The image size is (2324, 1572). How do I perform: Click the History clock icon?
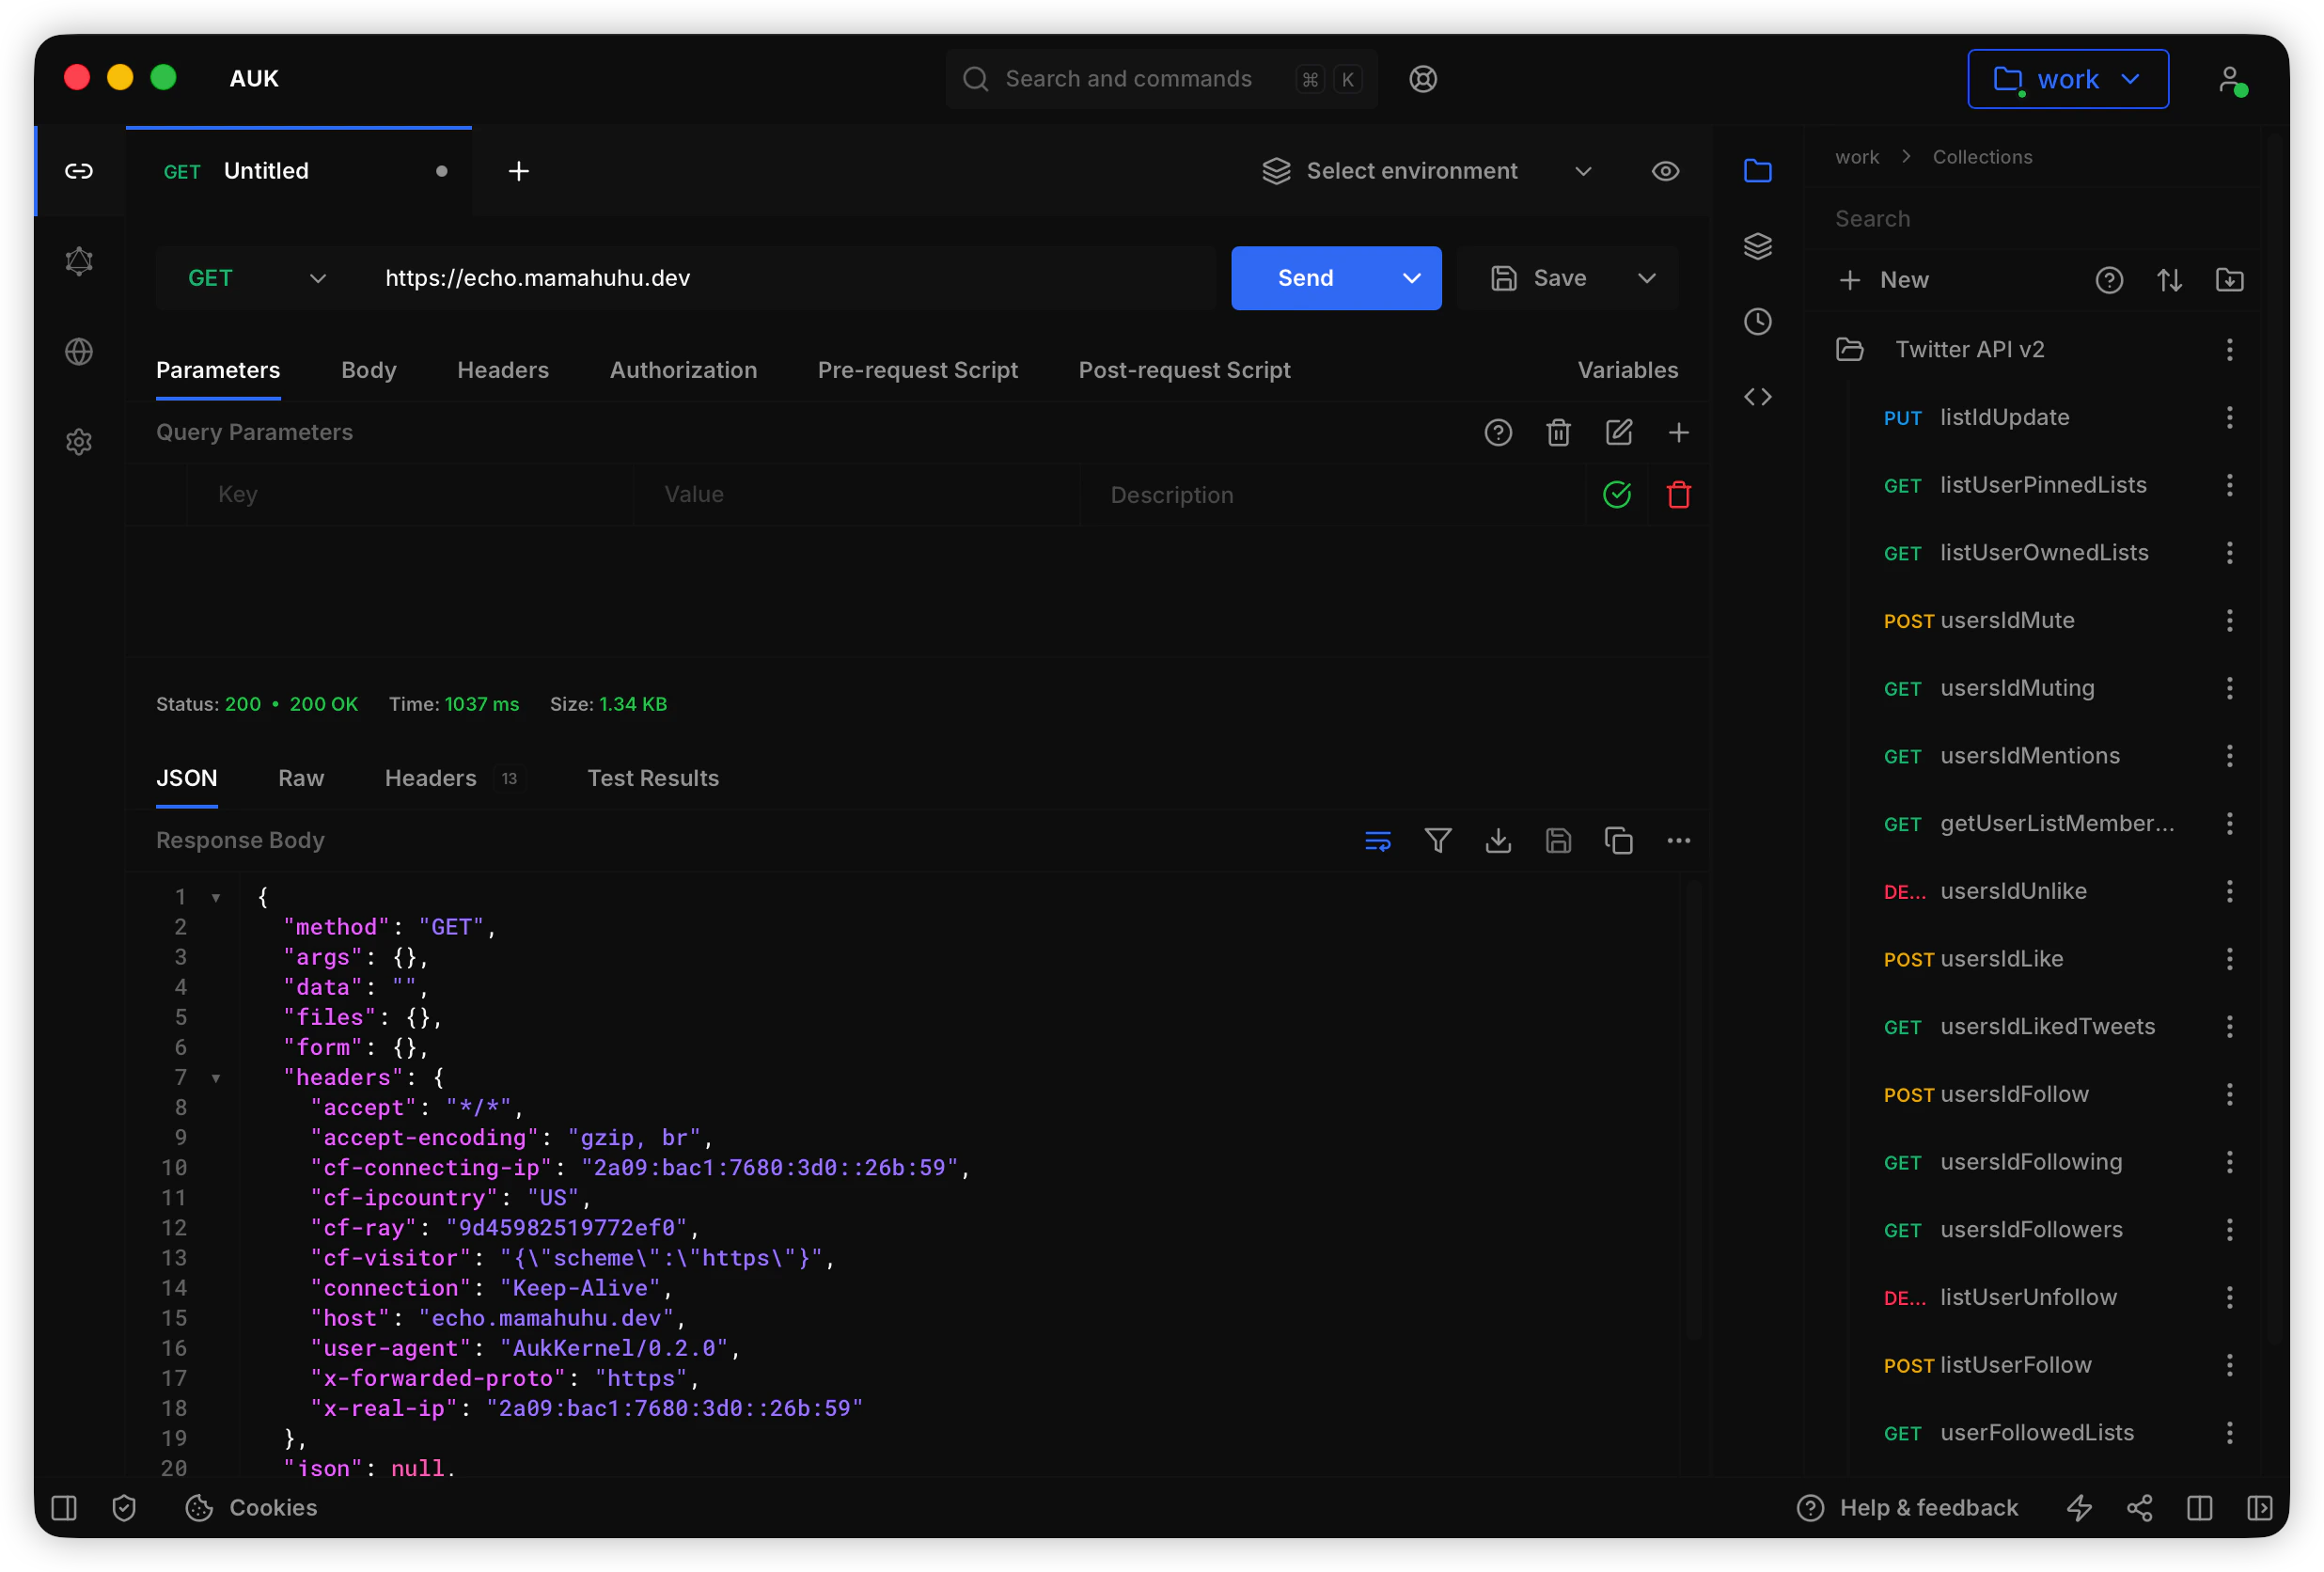click(1757, 322)
